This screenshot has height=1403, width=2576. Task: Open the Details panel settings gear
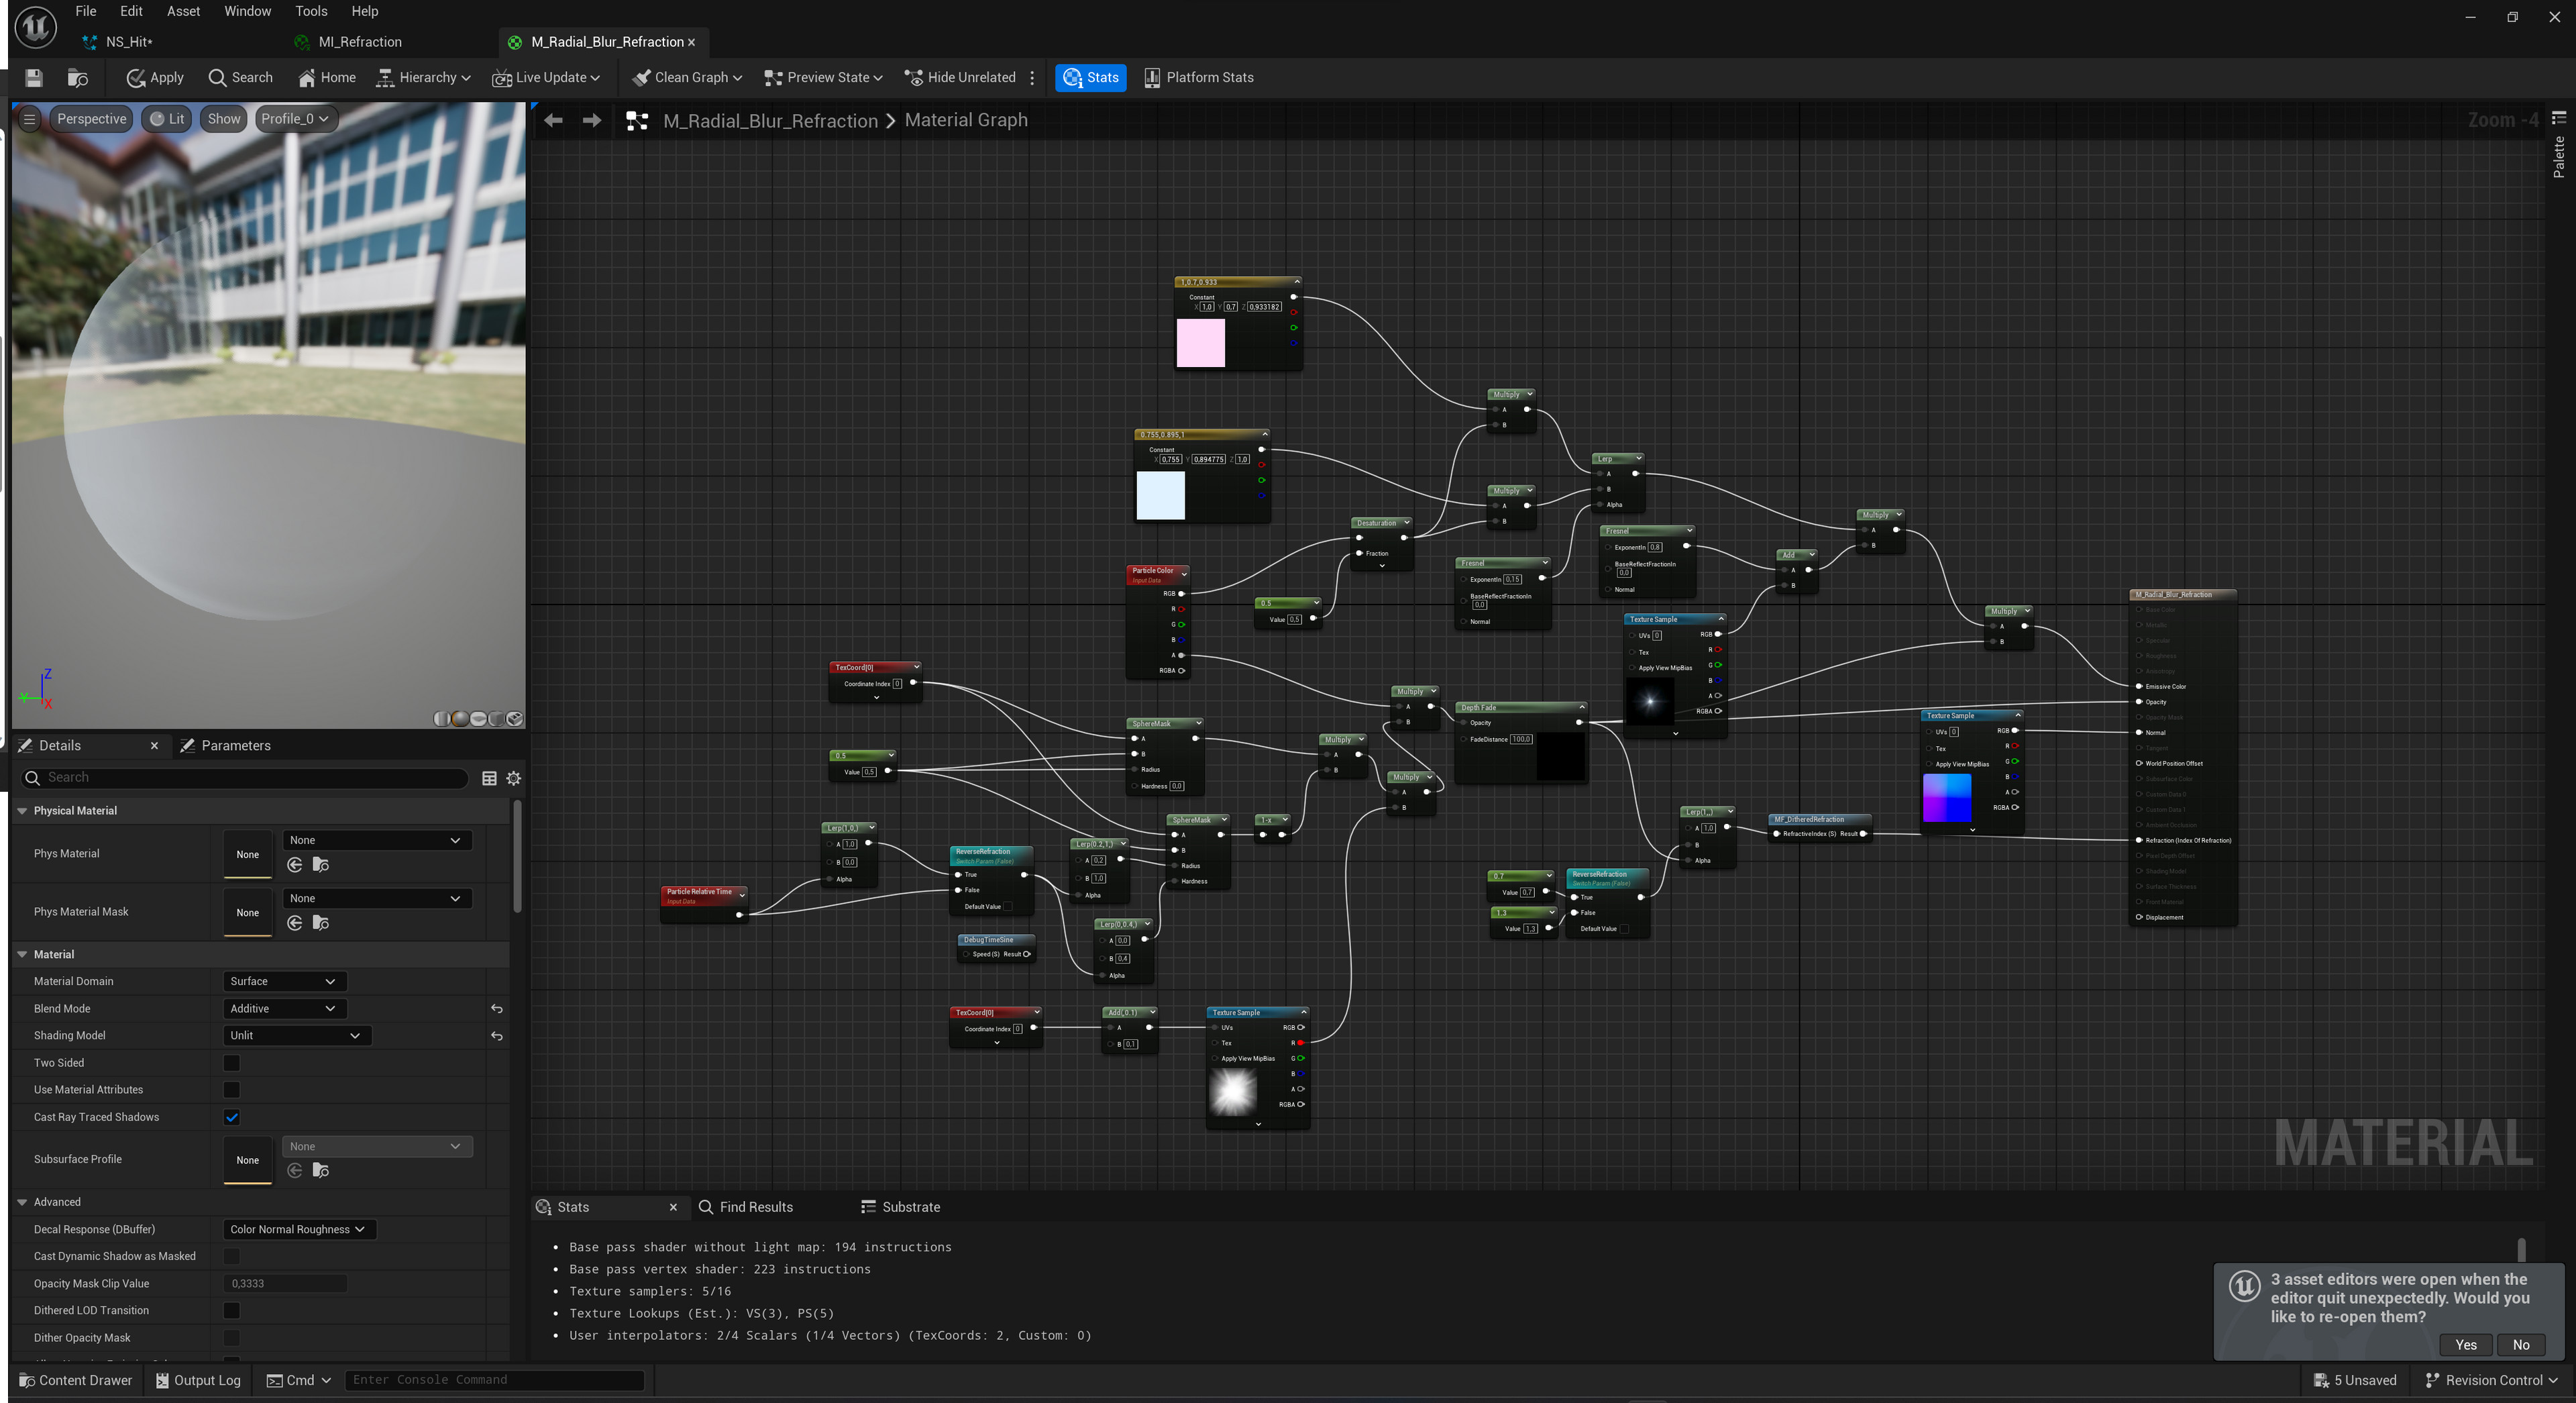click(x=514, y=778)
